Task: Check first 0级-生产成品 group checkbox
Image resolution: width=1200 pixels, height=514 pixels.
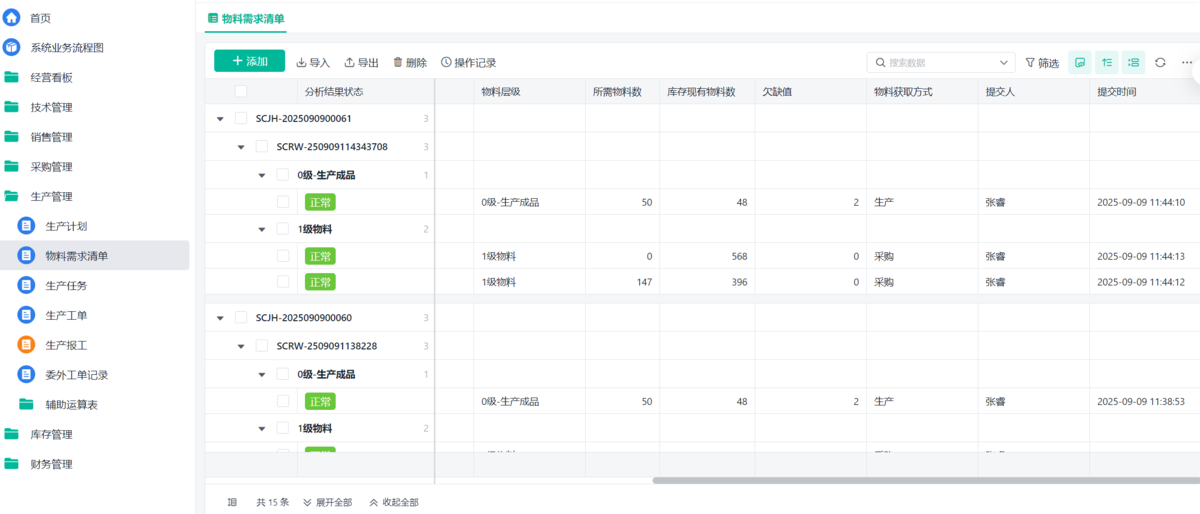Action: 283,174
